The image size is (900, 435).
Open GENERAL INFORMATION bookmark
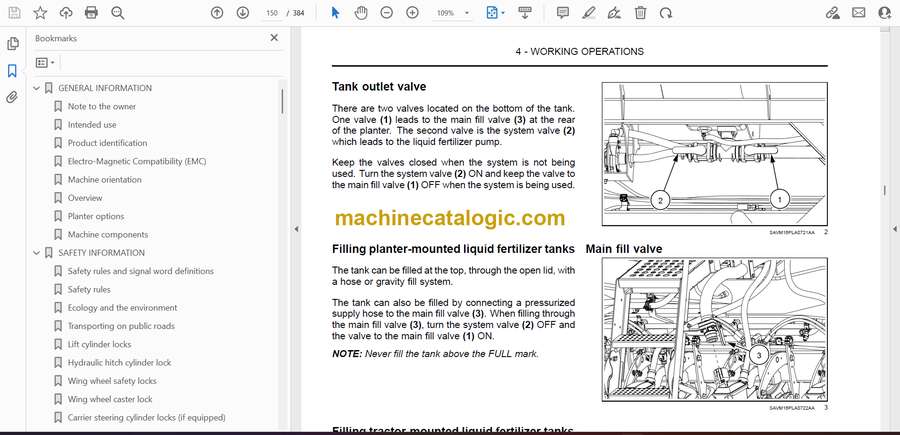coord(105,88)
